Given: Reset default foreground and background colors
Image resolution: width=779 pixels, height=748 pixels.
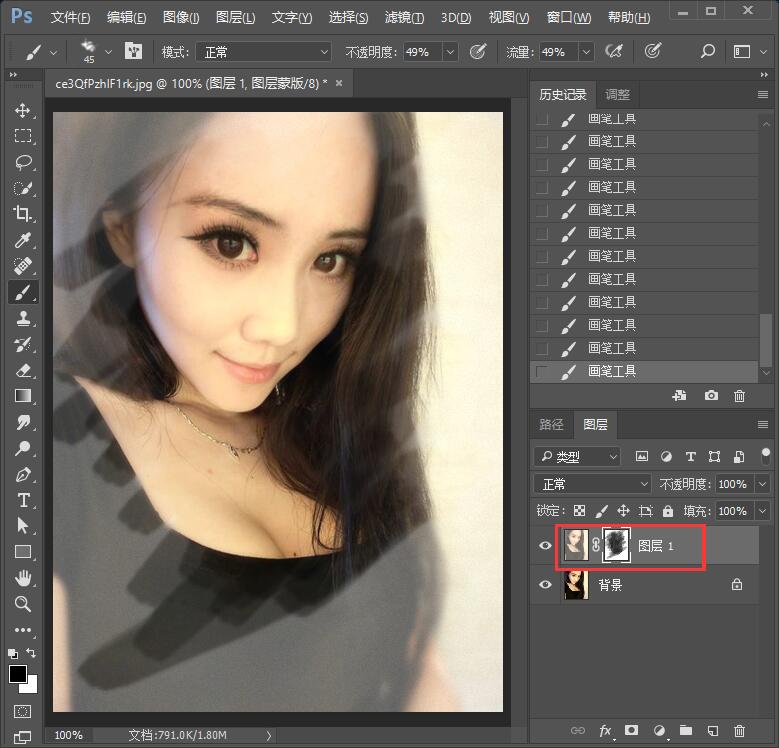Looking at the screenshot, I should click(x=13, y=654).
